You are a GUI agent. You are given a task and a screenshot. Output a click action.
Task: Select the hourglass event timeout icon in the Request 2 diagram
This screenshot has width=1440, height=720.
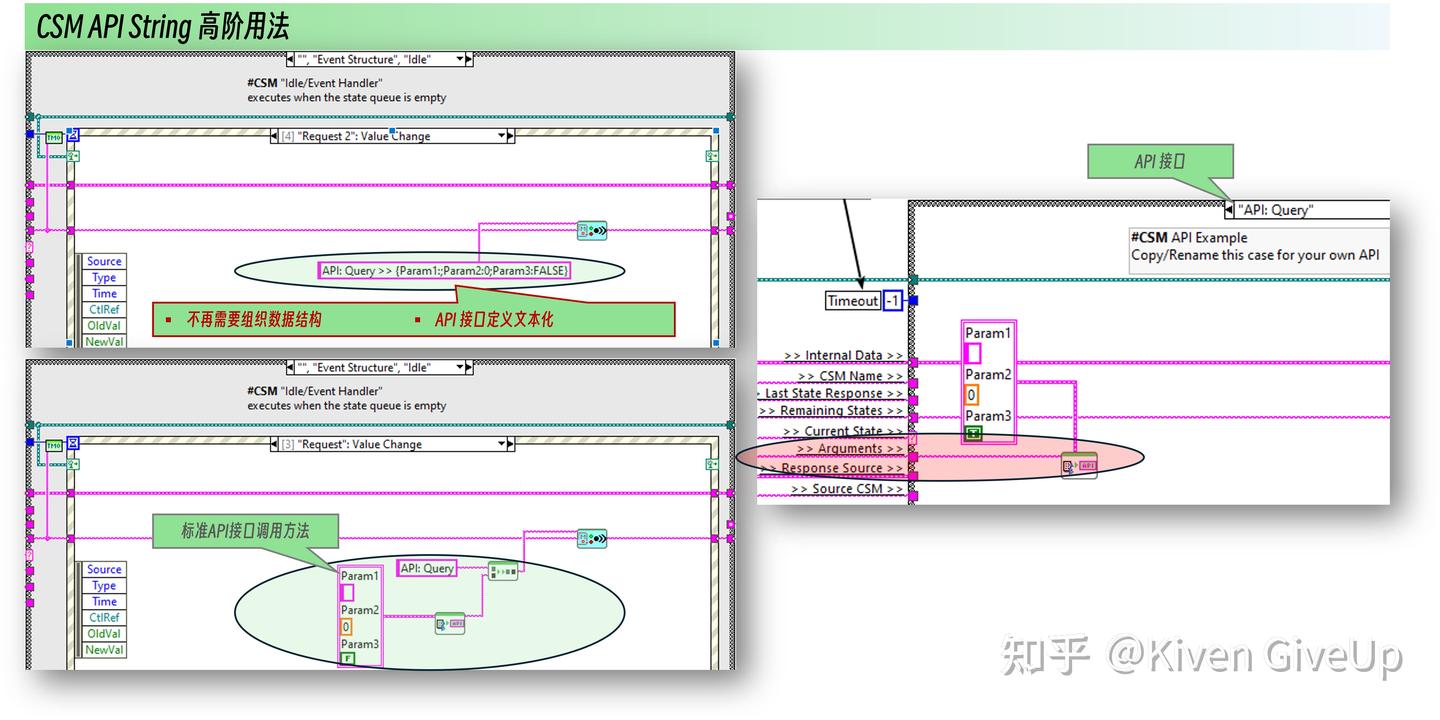[x=73, y=137]
